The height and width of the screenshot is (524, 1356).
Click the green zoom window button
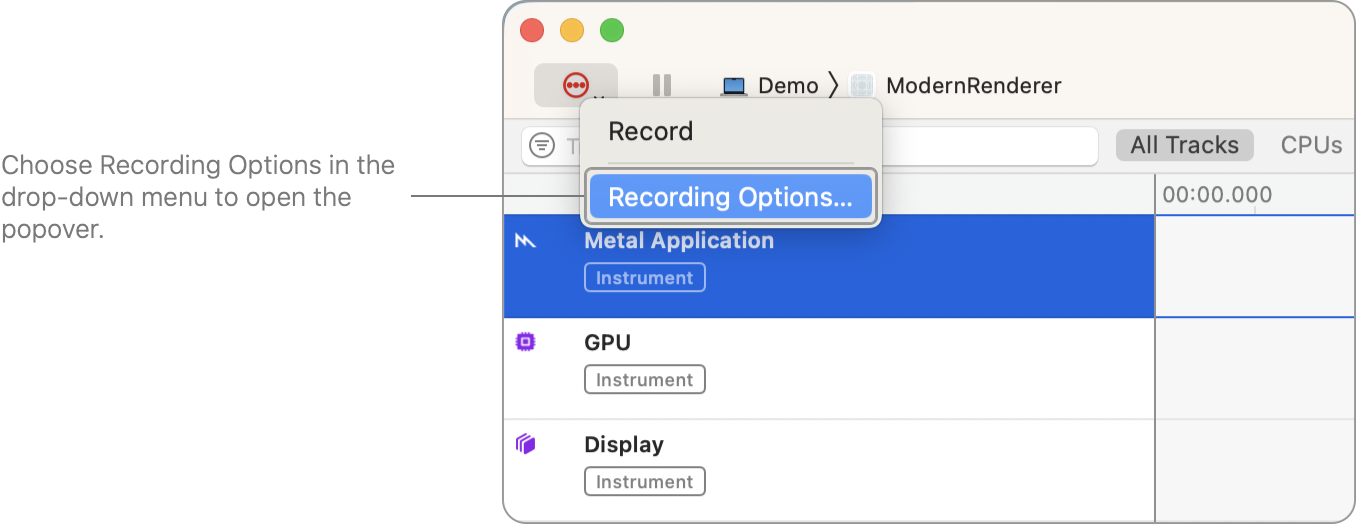(x=612, y=31)
